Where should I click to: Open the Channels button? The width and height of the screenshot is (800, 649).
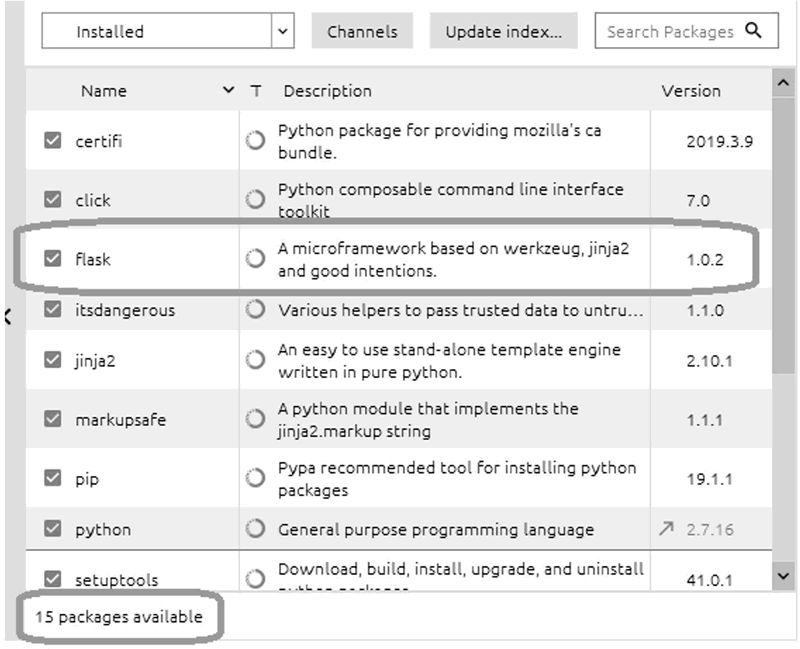click(x=362, y=32)
